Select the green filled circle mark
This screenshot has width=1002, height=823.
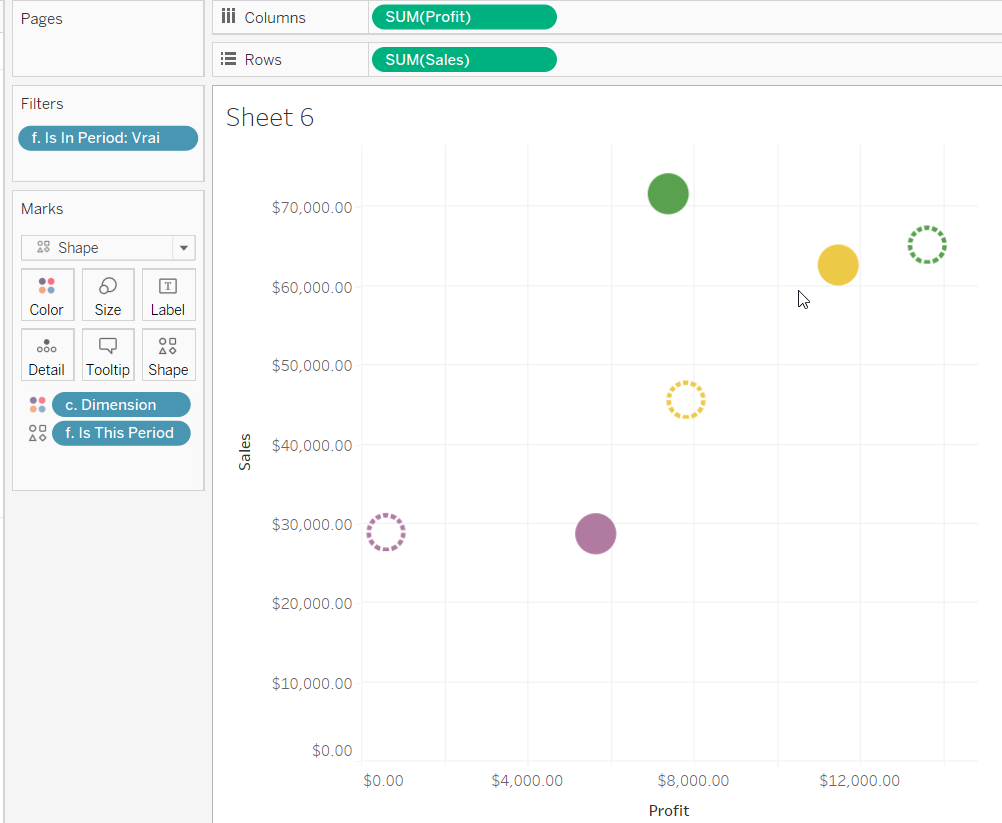click(x=668, y=193)
